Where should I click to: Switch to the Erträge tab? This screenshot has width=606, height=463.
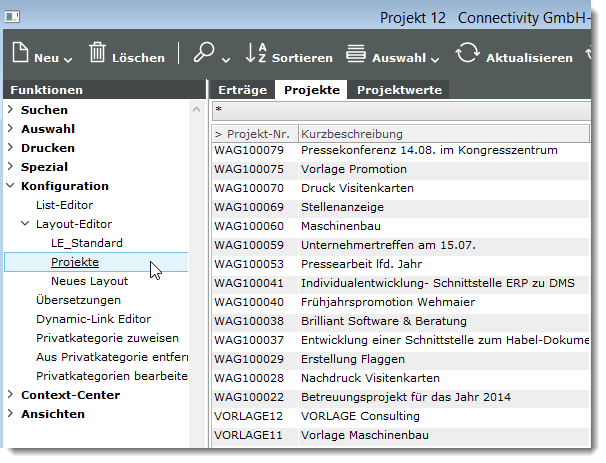pos(241,90)
